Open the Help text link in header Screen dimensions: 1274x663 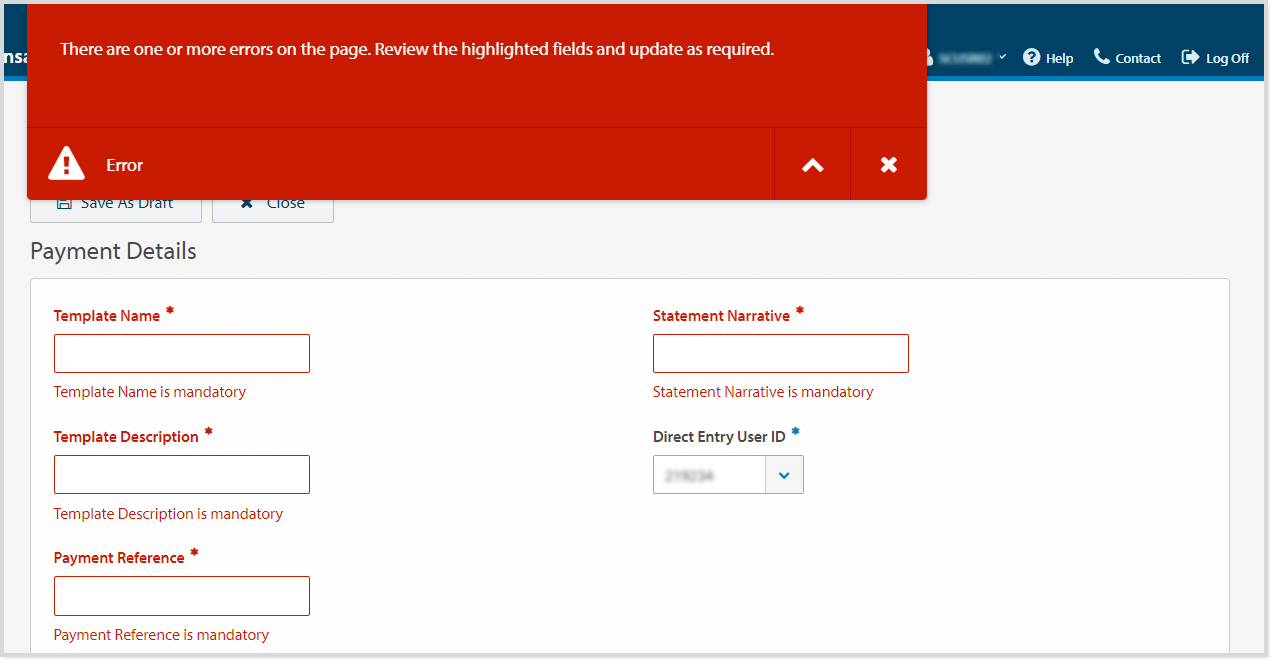[x=1059, y=58]
